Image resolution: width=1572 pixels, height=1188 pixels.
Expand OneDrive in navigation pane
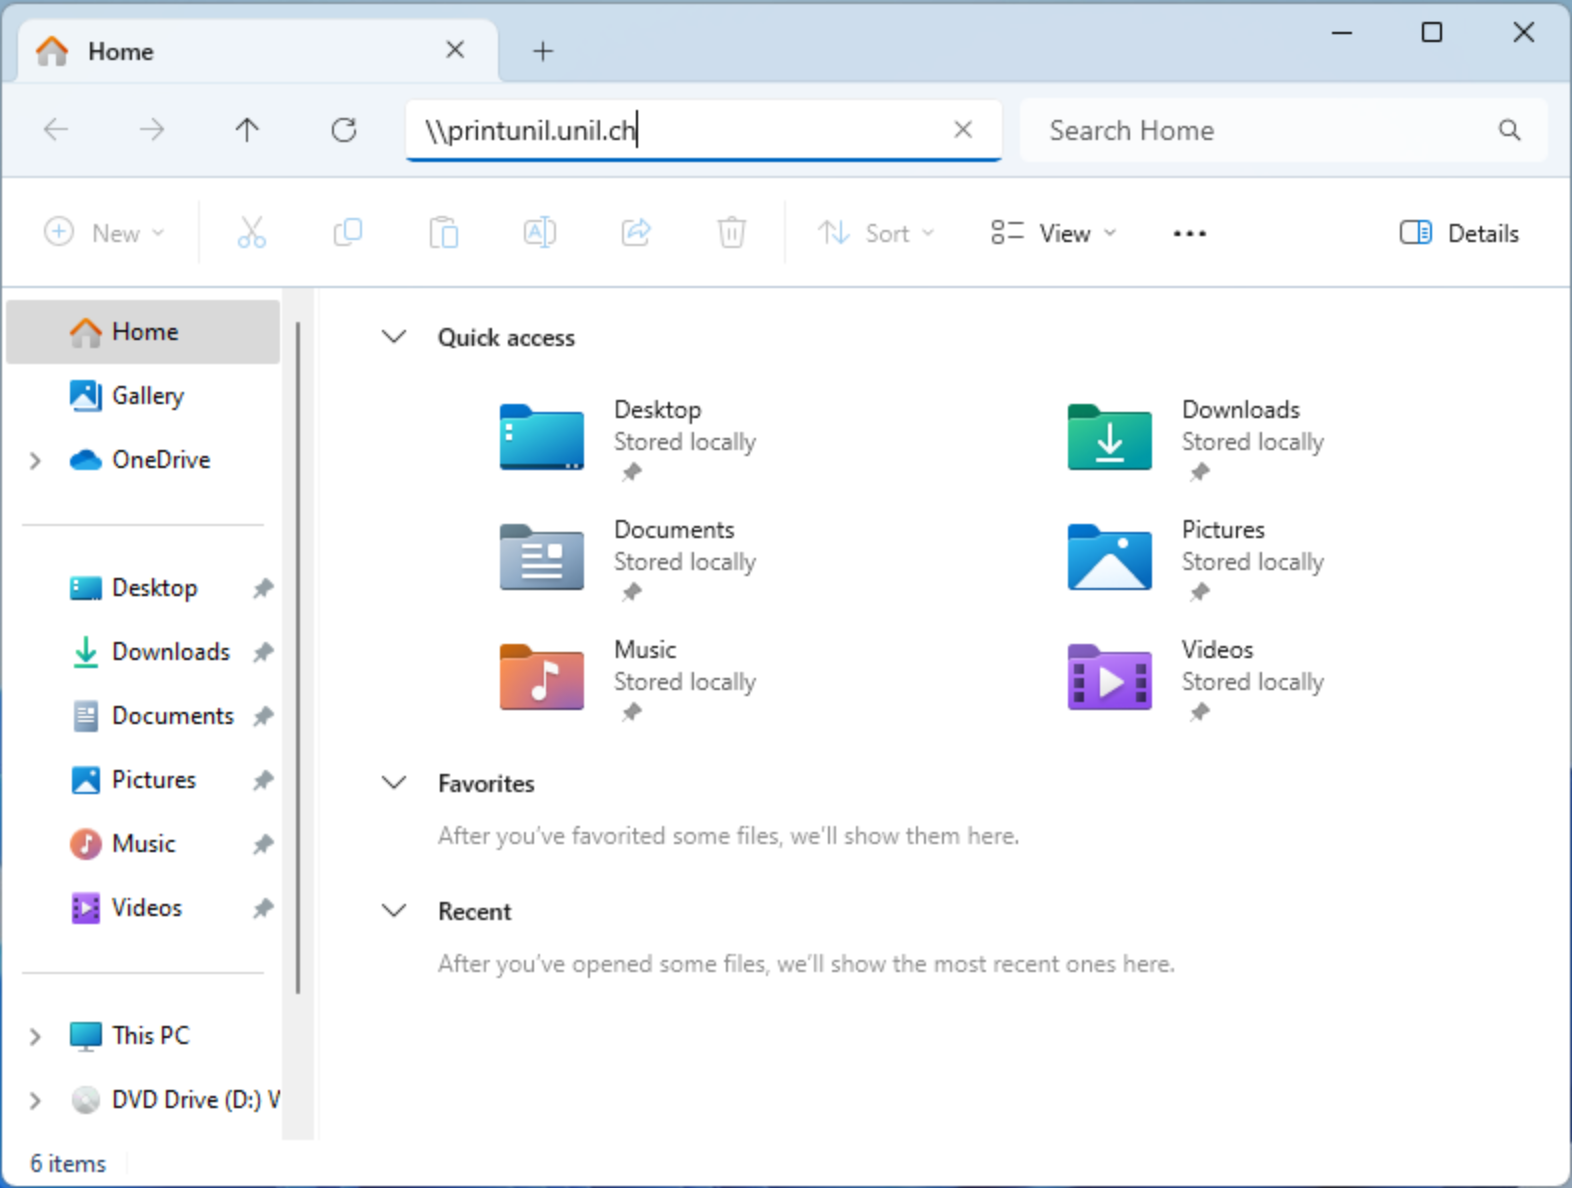click(x=35, y=460)
